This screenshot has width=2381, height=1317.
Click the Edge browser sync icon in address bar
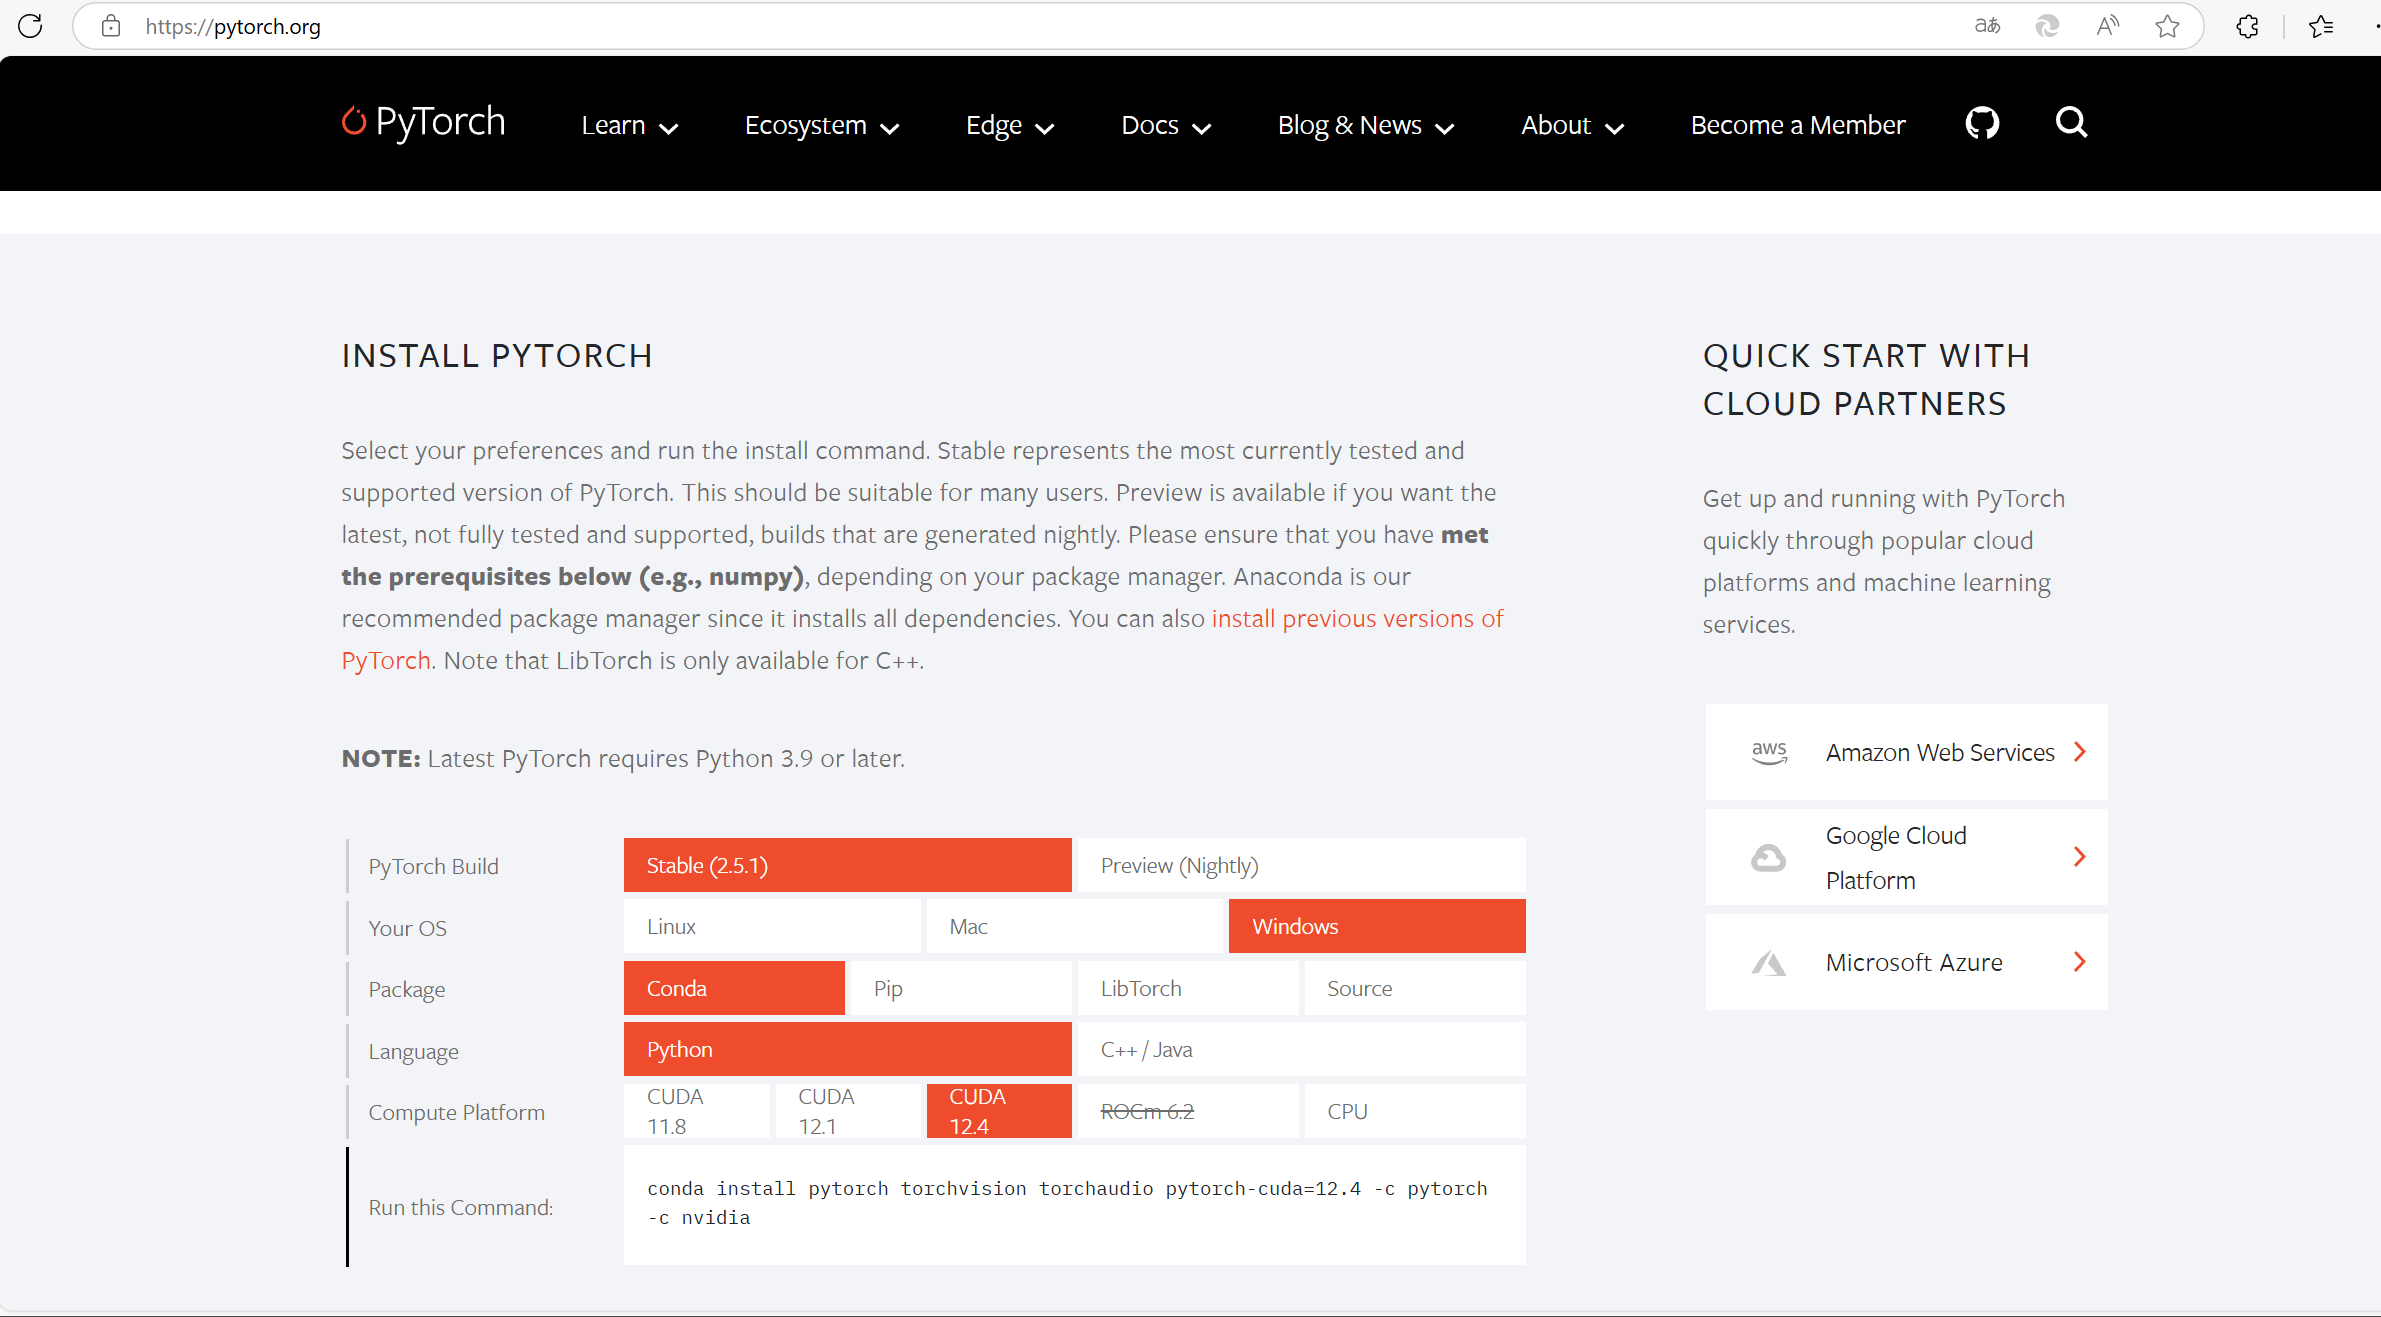(2047, 26)
